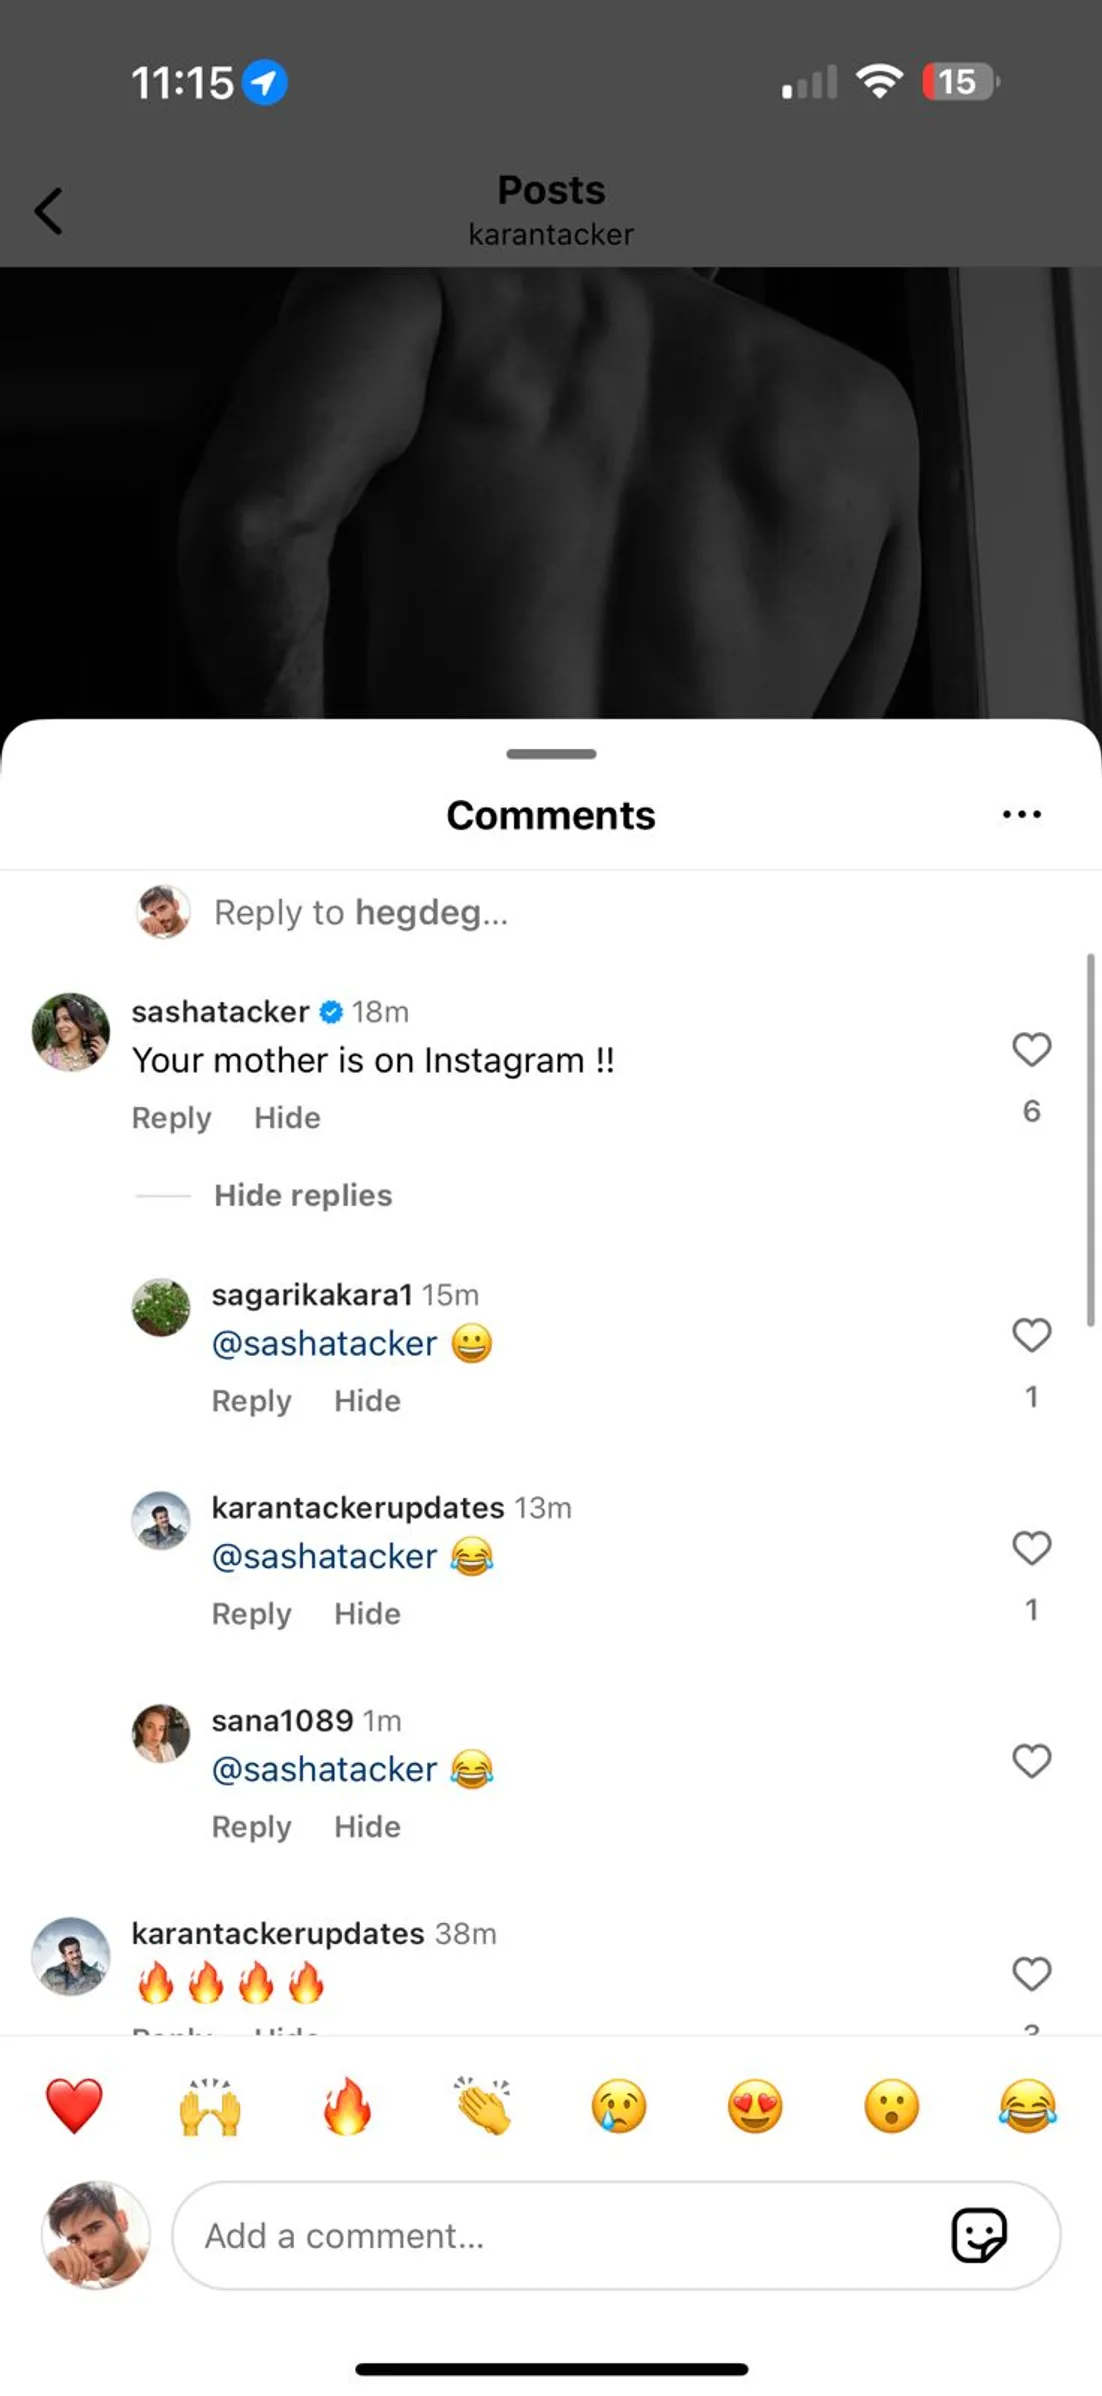1102x2396 pixels.
Task: Tap the sticker icon in comment box
Action: click(978, 2235)
